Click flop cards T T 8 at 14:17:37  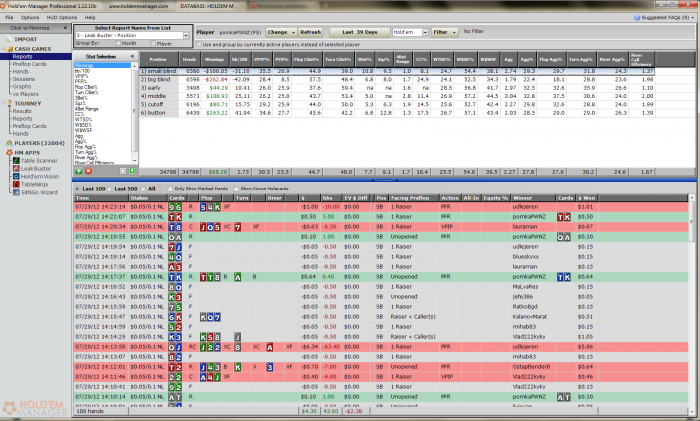(x=210, y=277)
